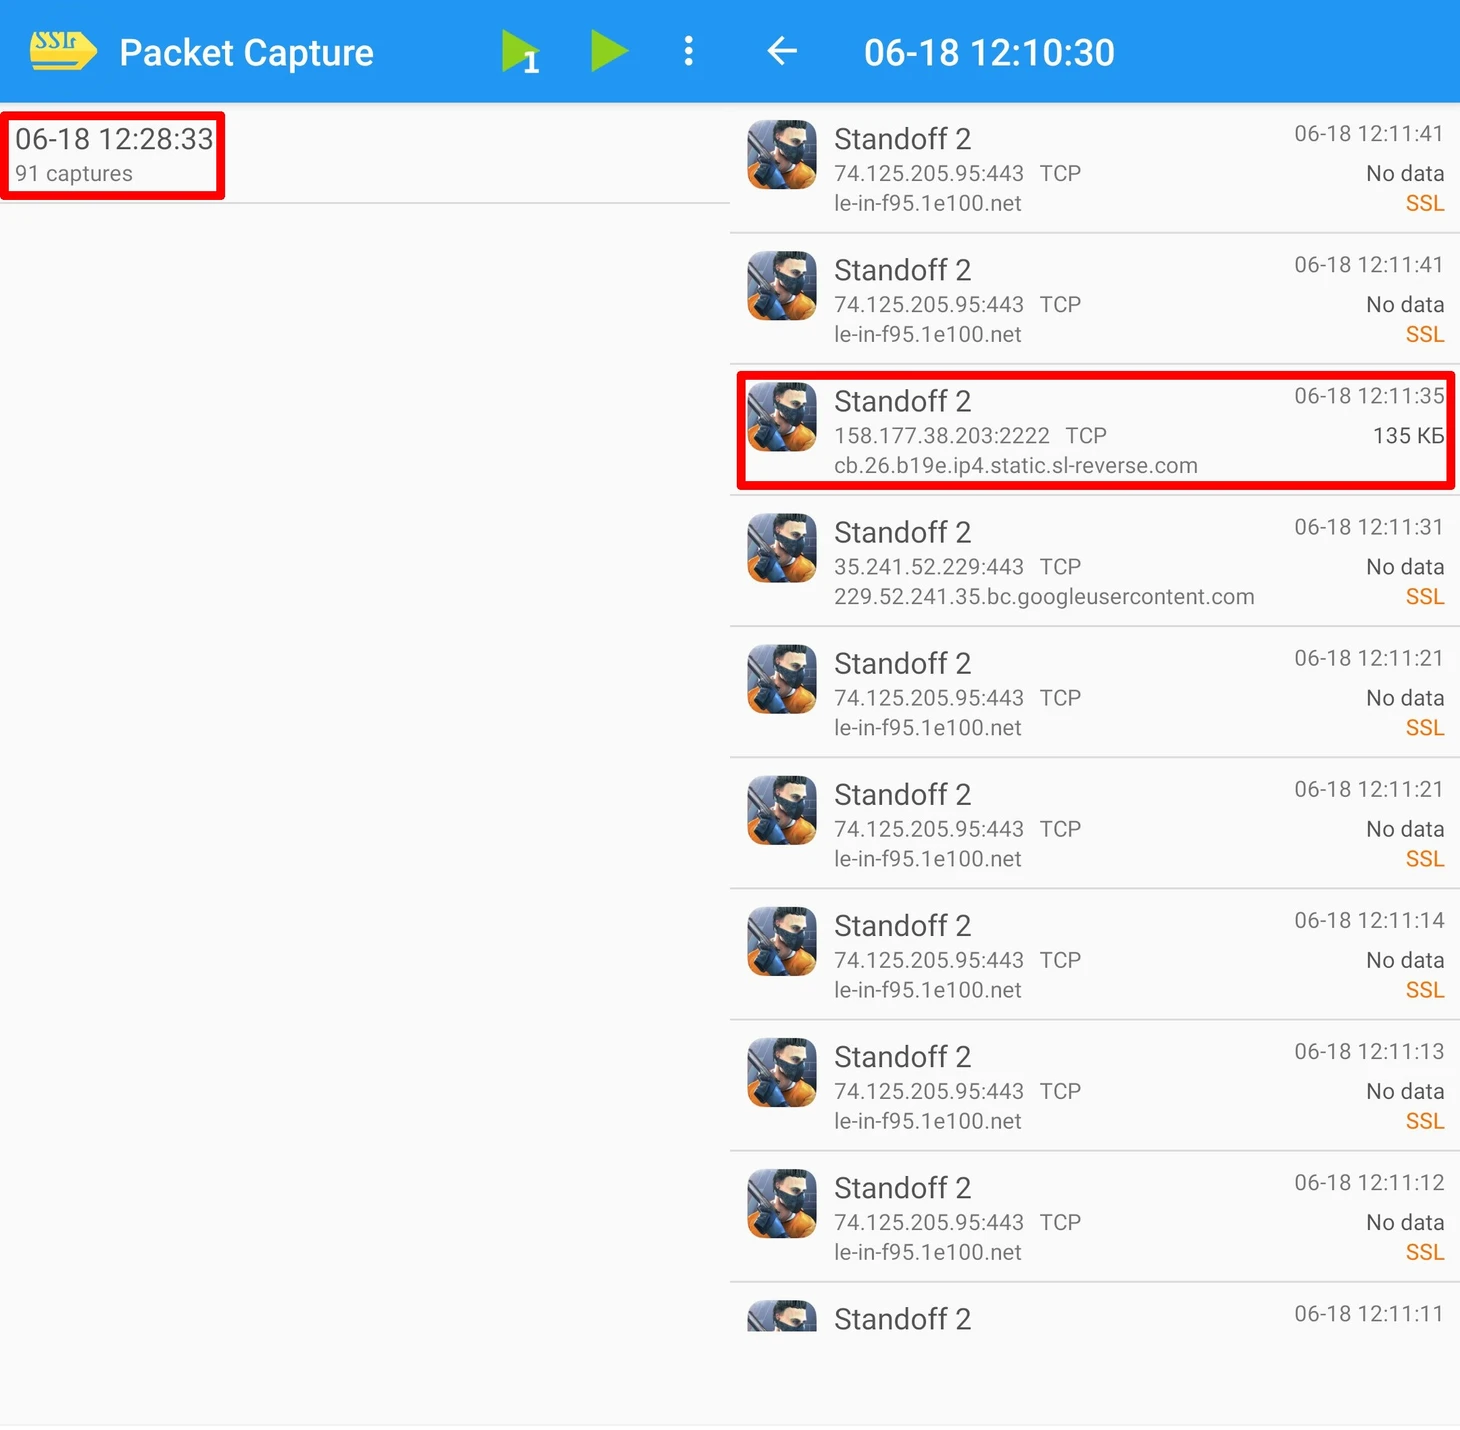
Task: Open the Standoff 2 capture at 12:11:12
Action: point(1095,1217)
